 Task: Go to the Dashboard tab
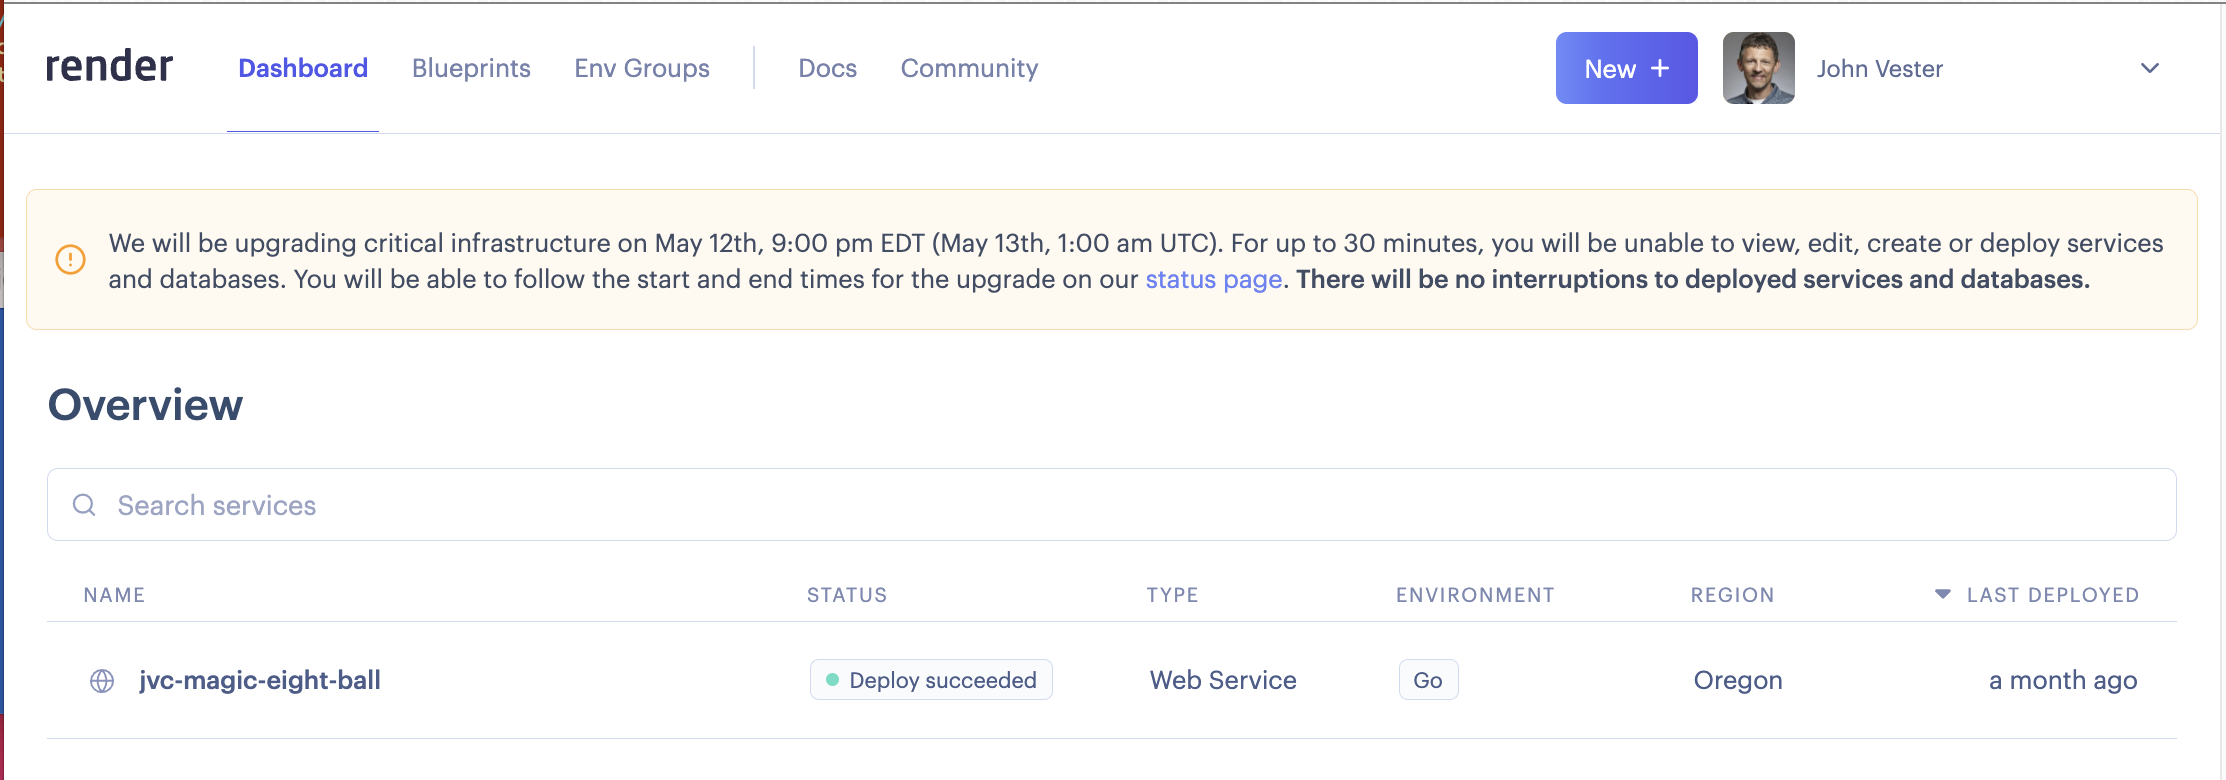(x=303, y=68)
